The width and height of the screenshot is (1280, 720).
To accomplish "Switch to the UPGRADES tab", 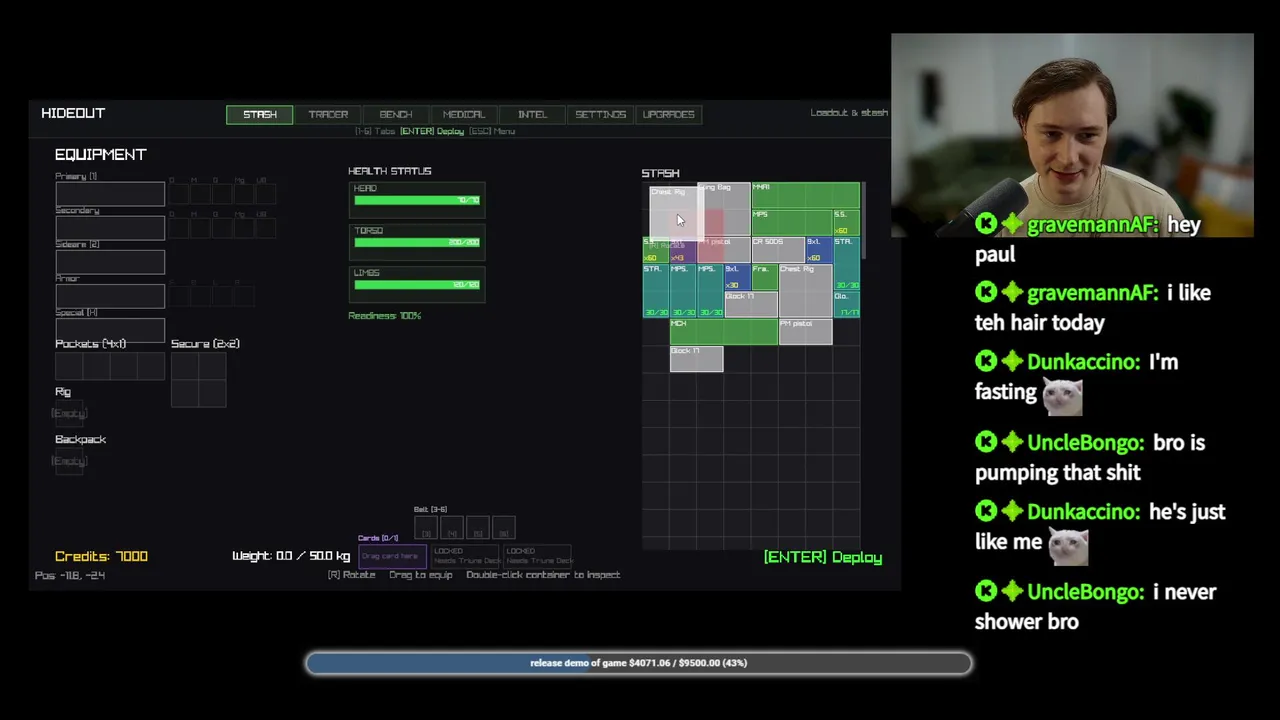I will click(668, 114).
